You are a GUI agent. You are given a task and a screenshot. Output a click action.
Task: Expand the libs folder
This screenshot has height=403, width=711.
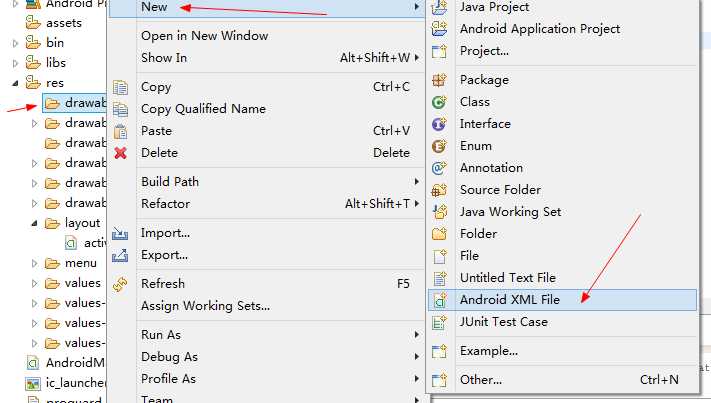click(x=15, y=63)
